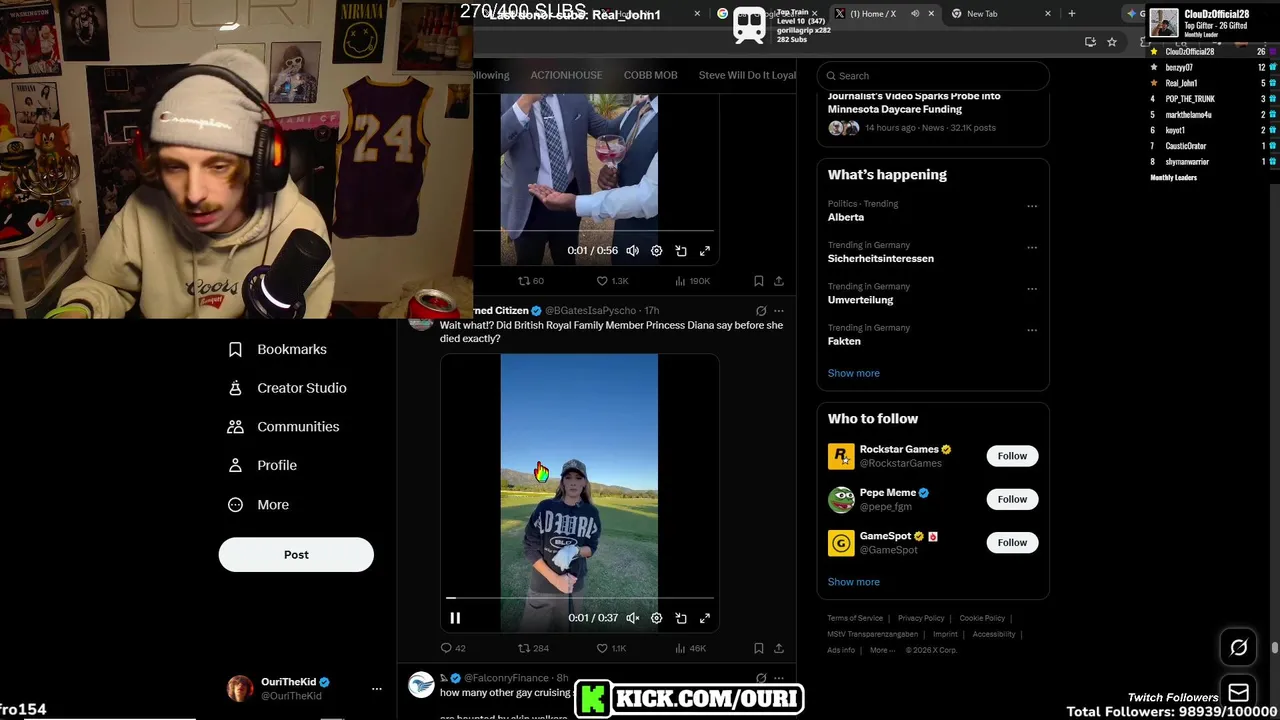Image resolution: width=1280 pixels, height=720 pixels.
Task: View analytics showing 46K views
Action: (x=691, y=648)
